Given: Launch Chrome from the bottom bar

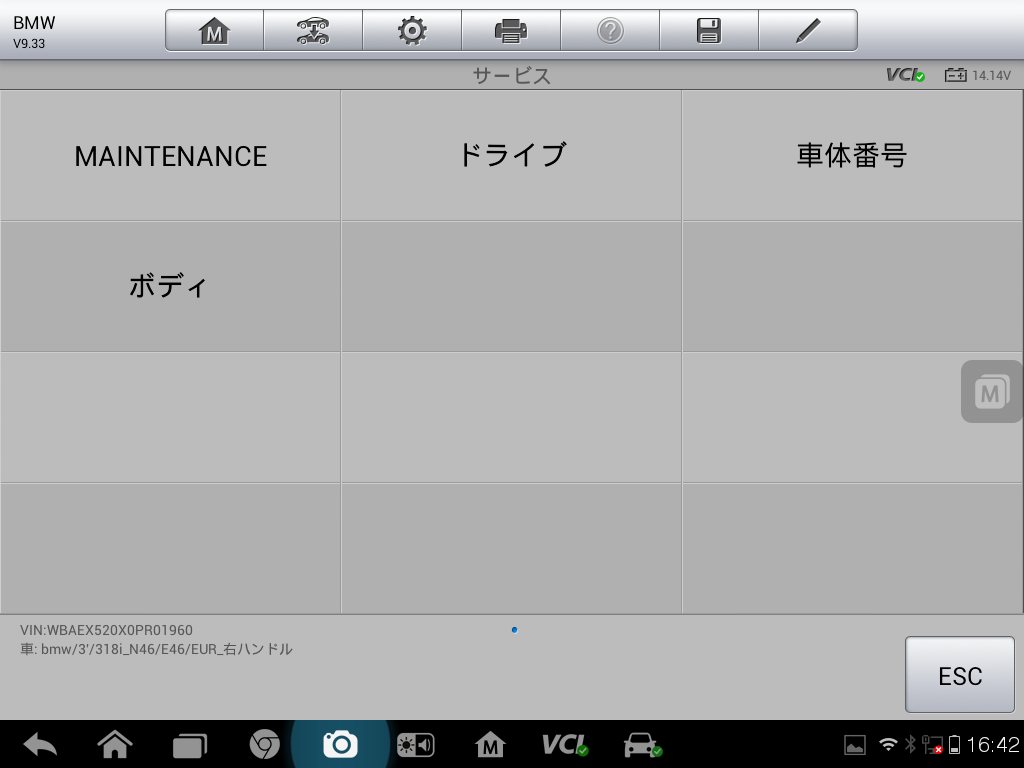Looking at the screenshot, I should coord(264,744).
